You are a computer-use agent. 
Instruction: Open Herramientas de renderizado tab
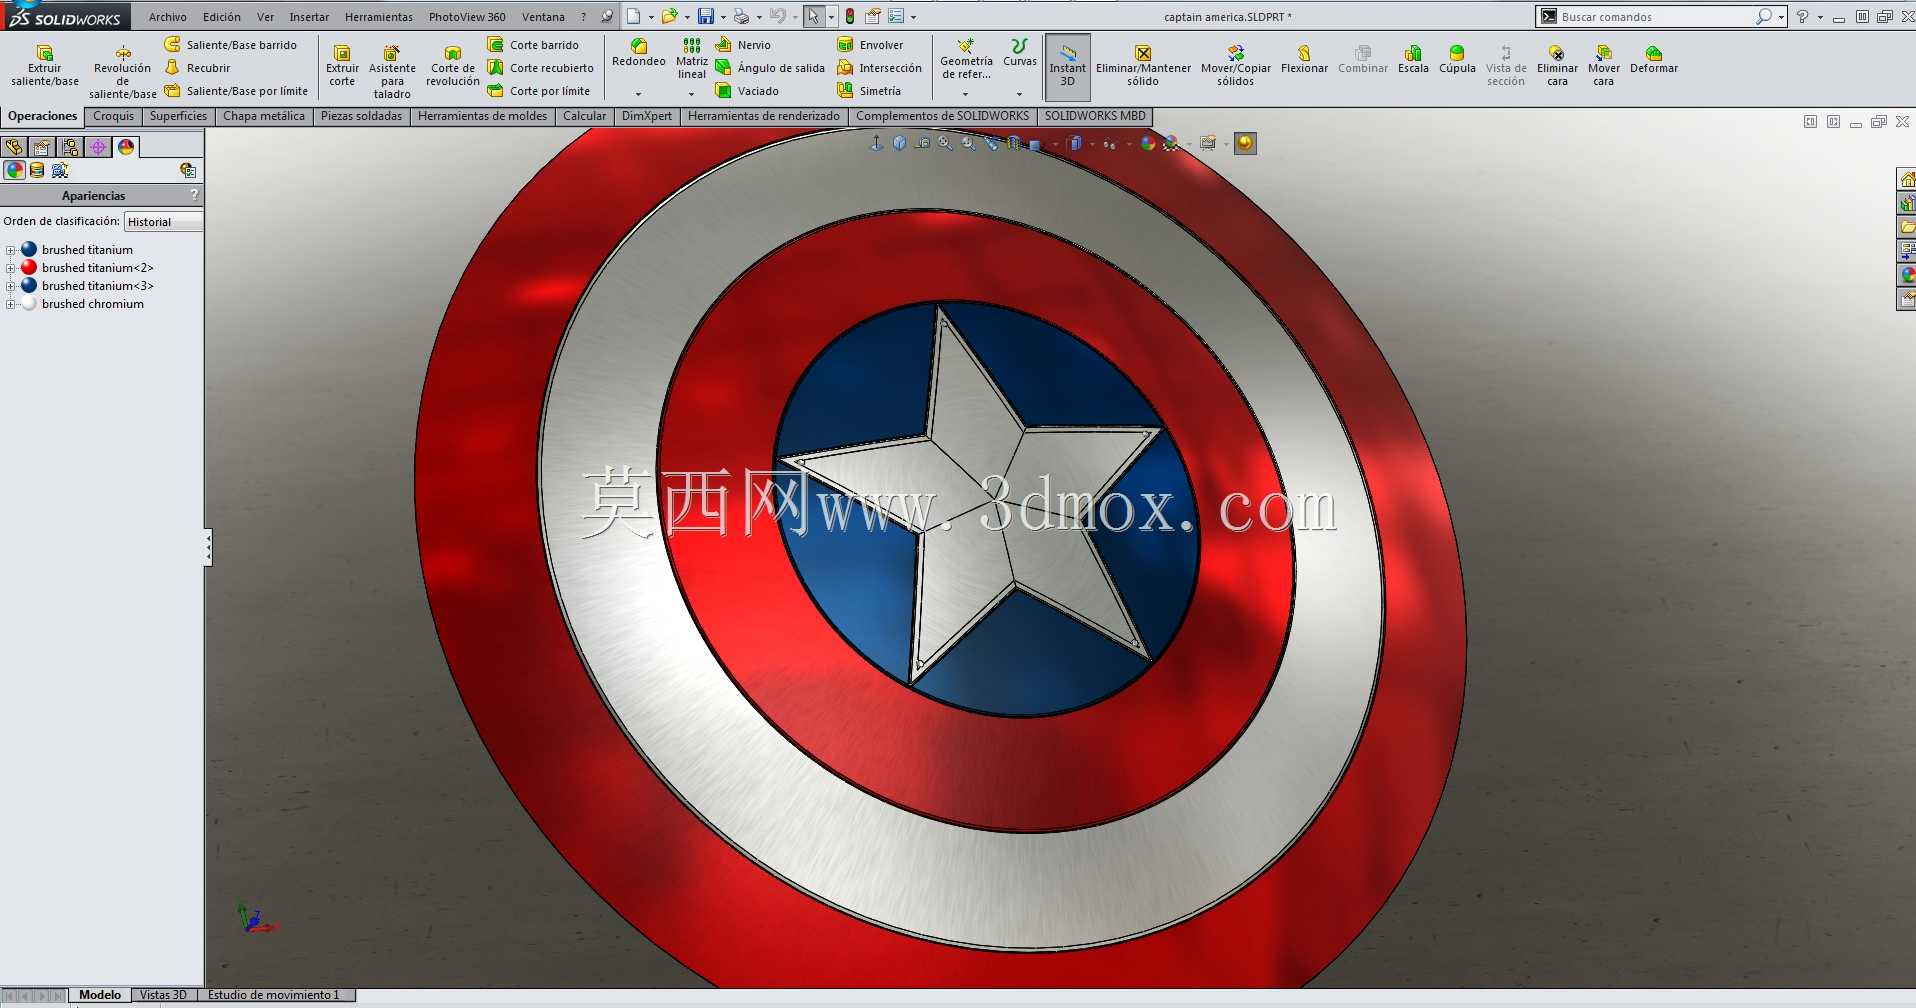764,116
